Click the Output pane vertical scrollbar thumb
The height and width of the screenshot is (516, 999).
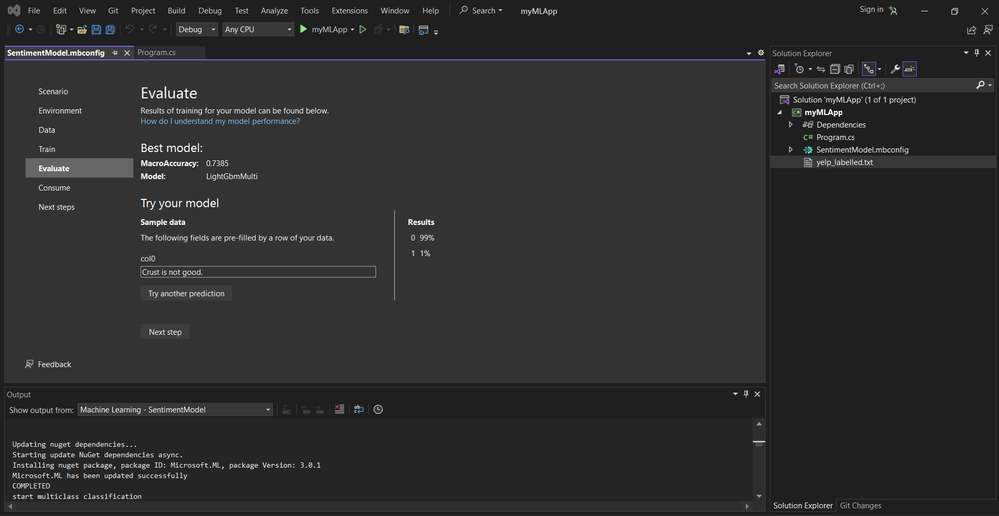758,442
